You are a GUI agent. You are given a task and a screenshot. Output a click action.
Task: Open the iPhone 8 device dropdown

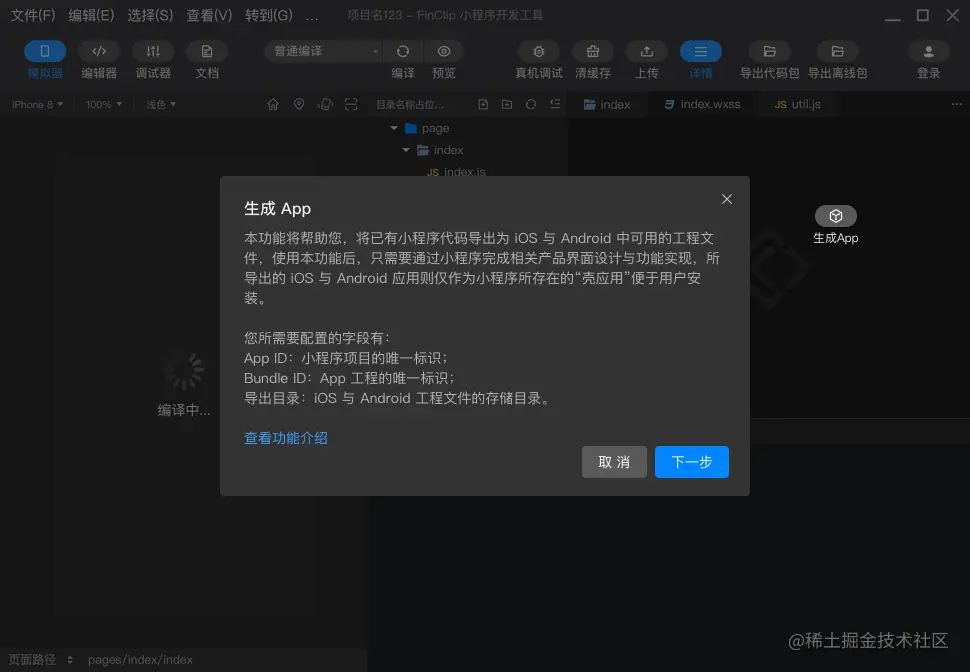click(37, 103)
